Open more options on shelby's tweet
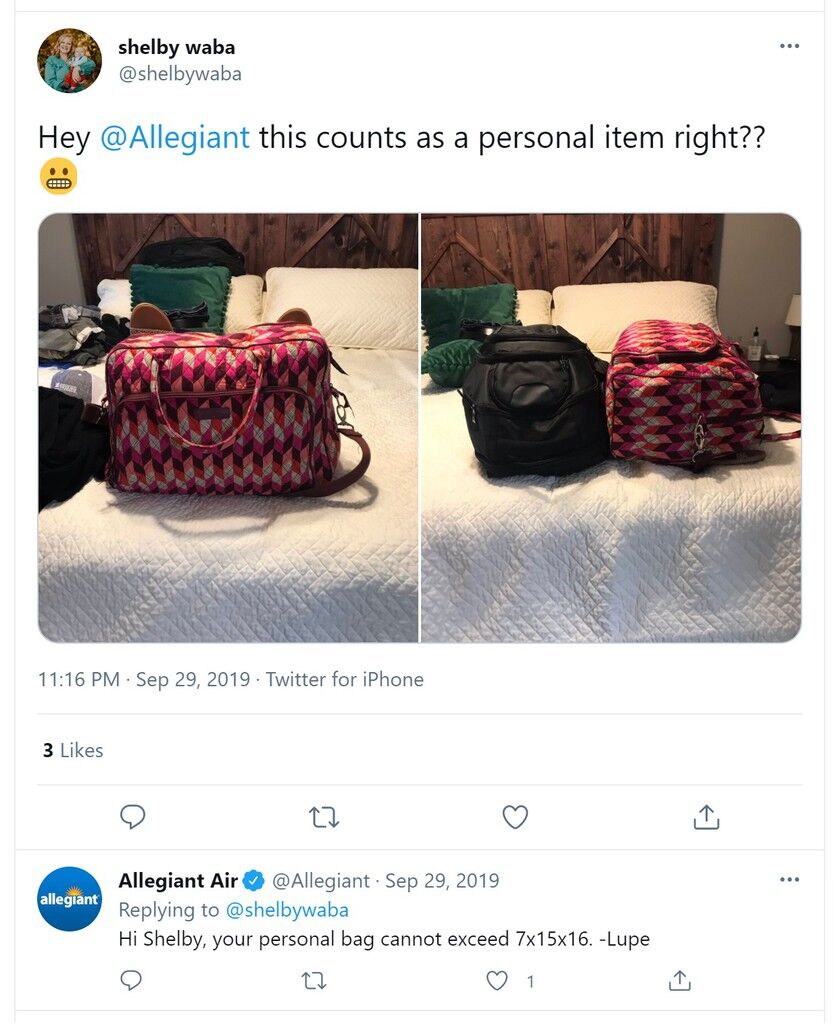834x1024 pixels. pos(789,46)
